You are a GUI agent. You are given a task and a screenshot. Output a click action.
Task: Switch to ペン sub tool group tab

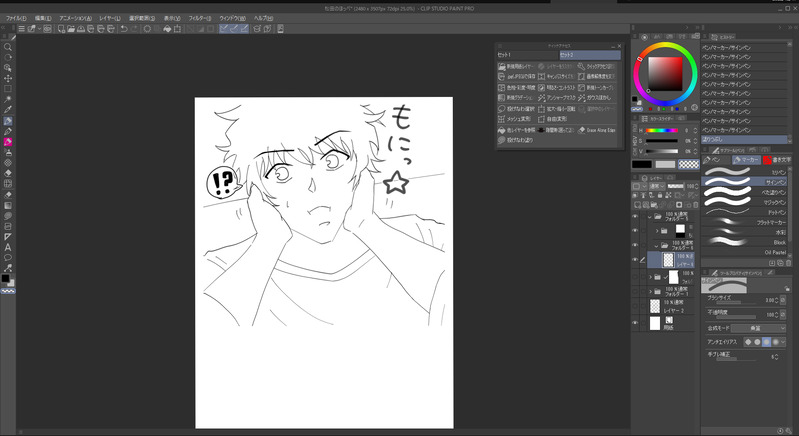pos(716,160)
